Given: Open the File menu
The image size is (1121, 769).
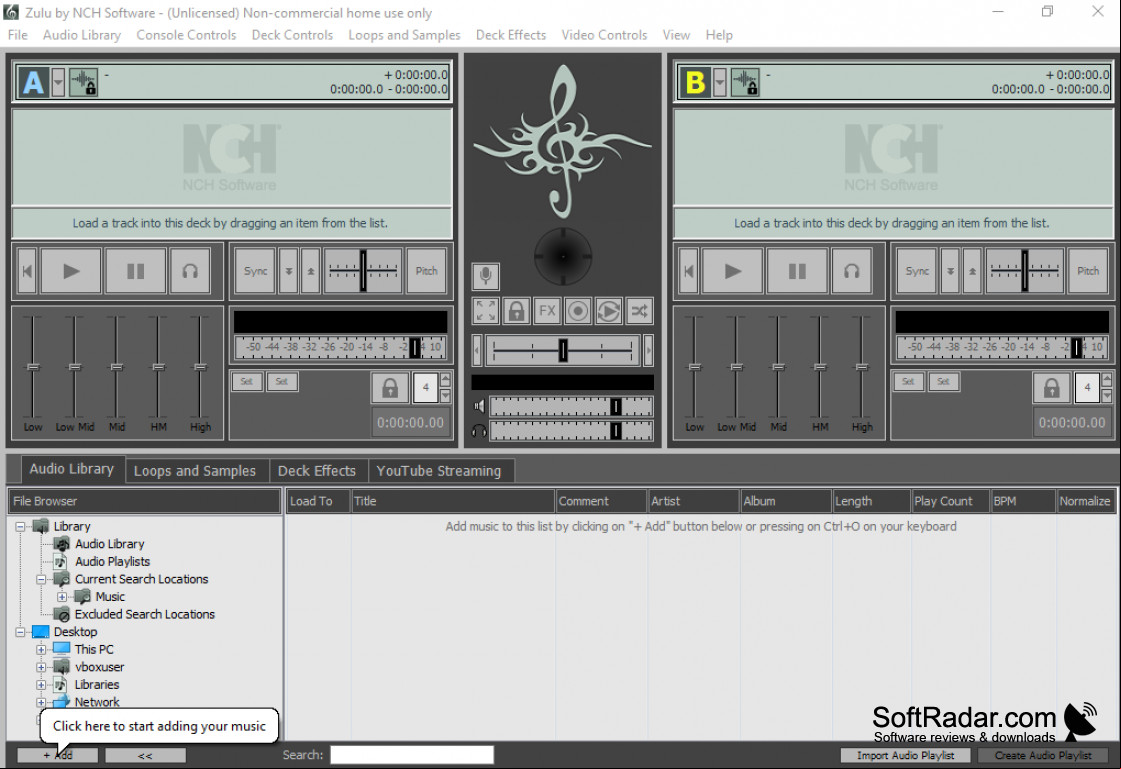Looking at the screenshot, I should 17,35.
